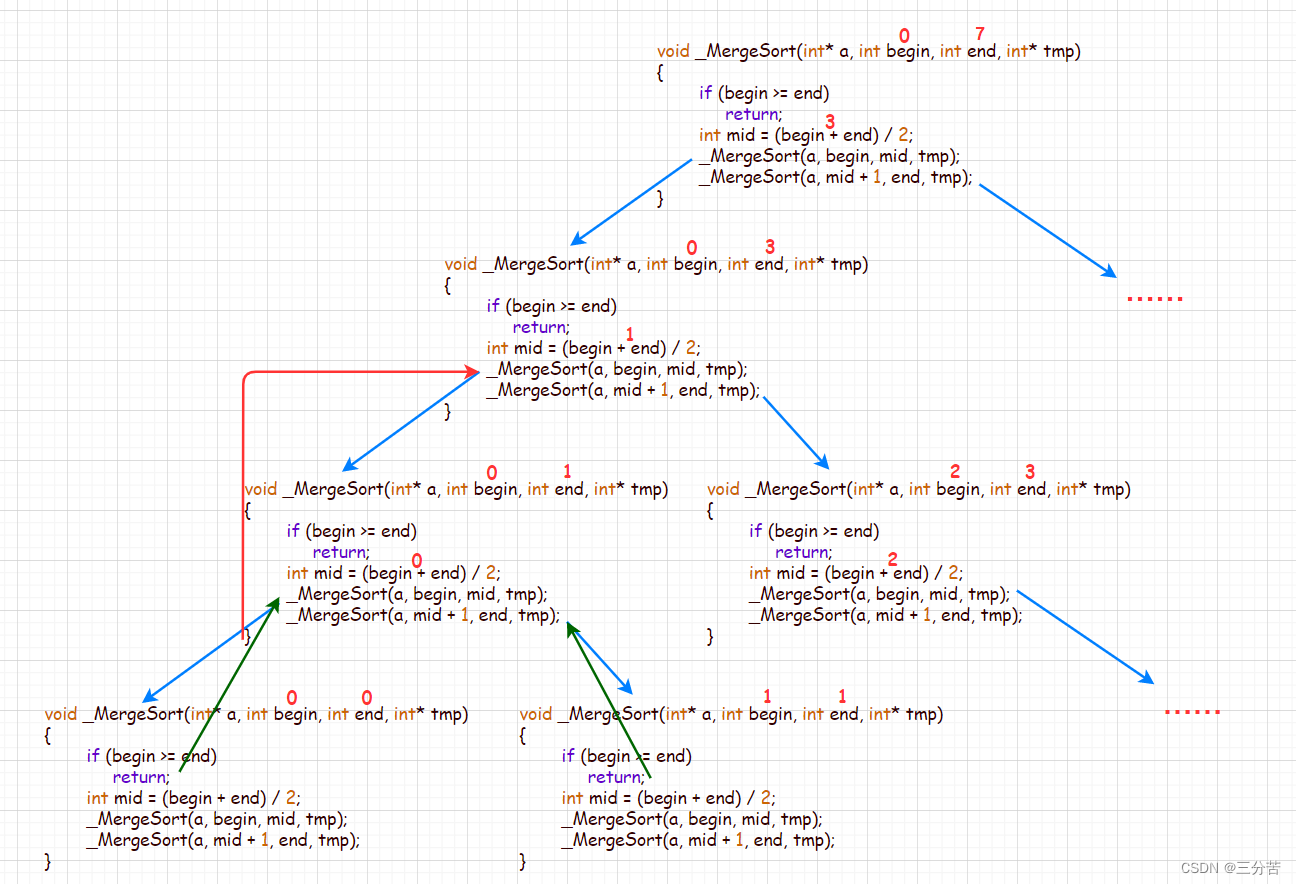Click the _MergeSort signature annotated 0 and 7

coord(869,51)
